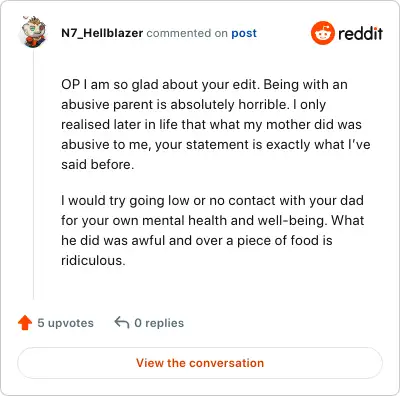
Task: Click the words "mental health" in comment
Action: pyautogui.click(x=193, y=220)
